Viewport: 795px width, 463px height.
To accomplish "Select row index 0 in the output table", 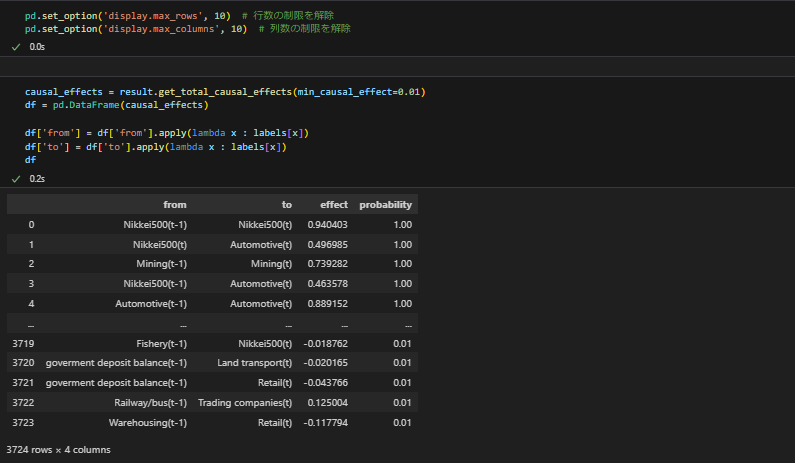I will pos(31,224).
